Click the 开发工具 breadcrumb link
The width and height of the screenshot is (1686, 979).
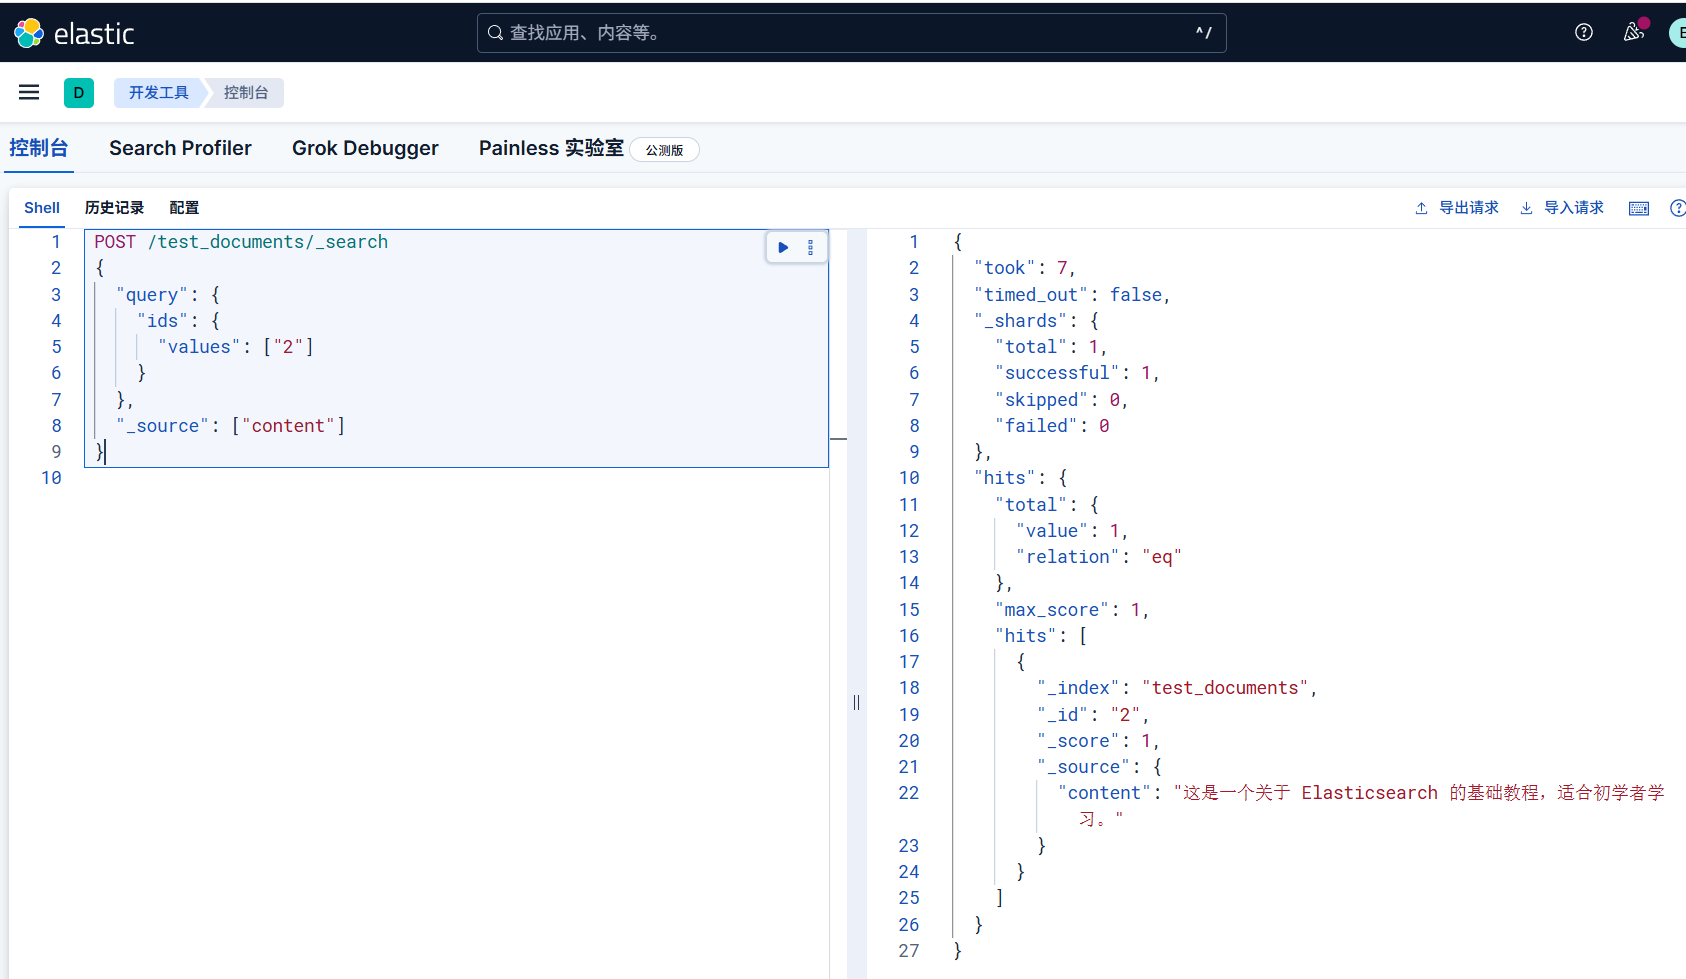click(158, 93)
